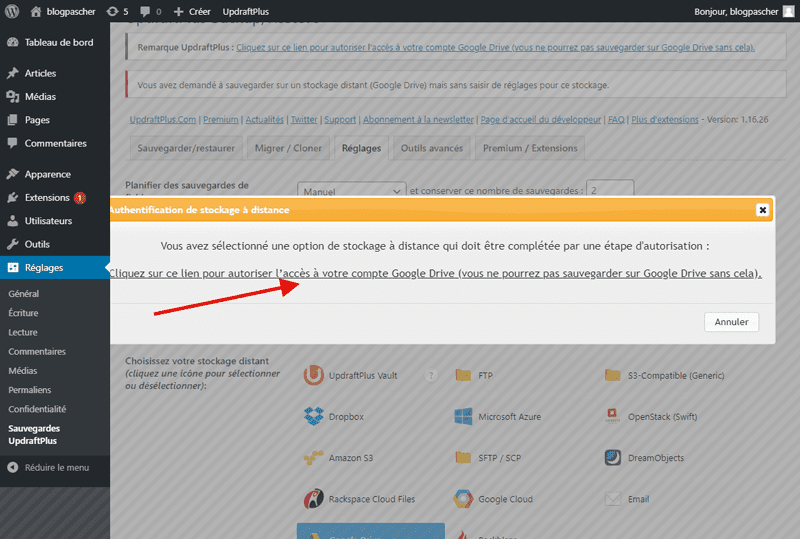This screenshot has height=539, width=800.
Task: Open the Twitter link
Action: 304,119
